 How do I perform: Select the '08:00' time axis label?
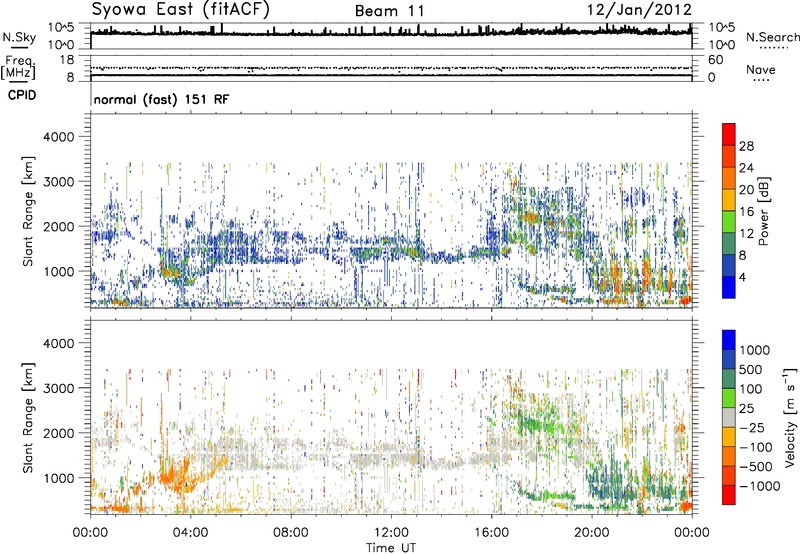pyautogui.click(x=291, y=533)
